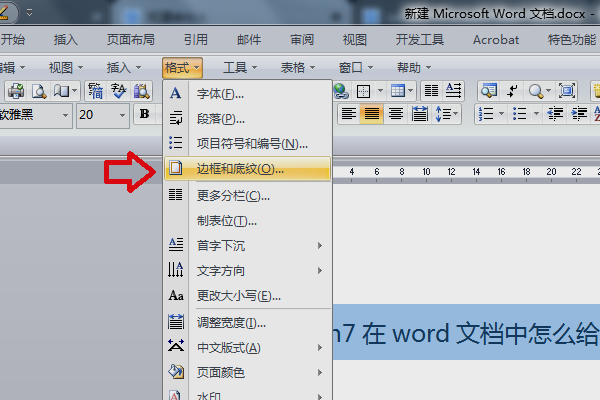Image resolution: width=600 pixels, height=400 pixels.
Task: Switch to the 特色功能 ribbon tab
Action: tap(572, 39)
